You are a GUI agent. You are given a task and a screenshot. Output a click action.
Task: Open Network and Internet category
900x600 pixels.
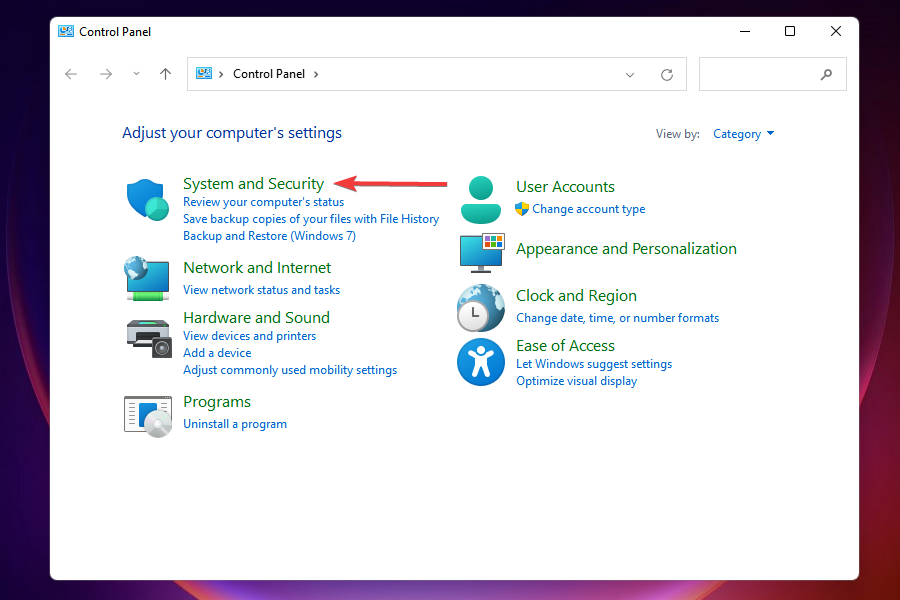(257, 268)
